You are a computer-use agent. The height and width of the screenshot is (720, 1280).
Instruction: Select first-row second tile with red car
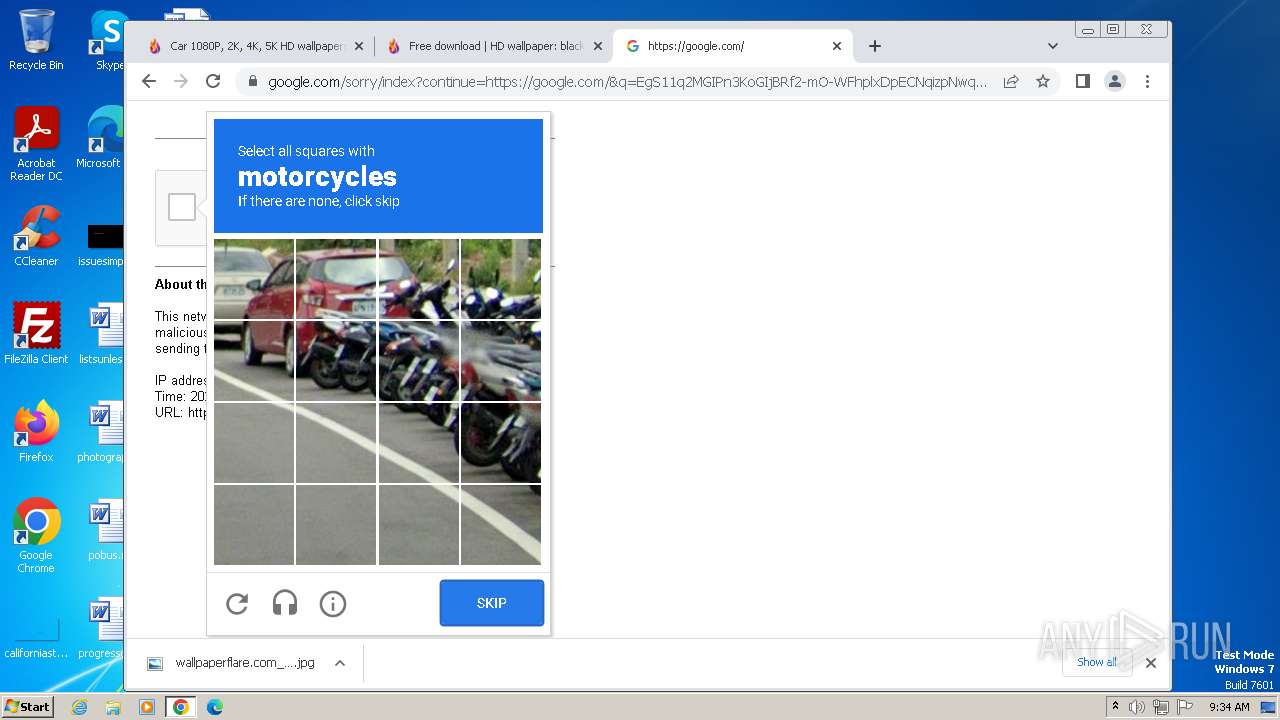(x=336, y=279)
